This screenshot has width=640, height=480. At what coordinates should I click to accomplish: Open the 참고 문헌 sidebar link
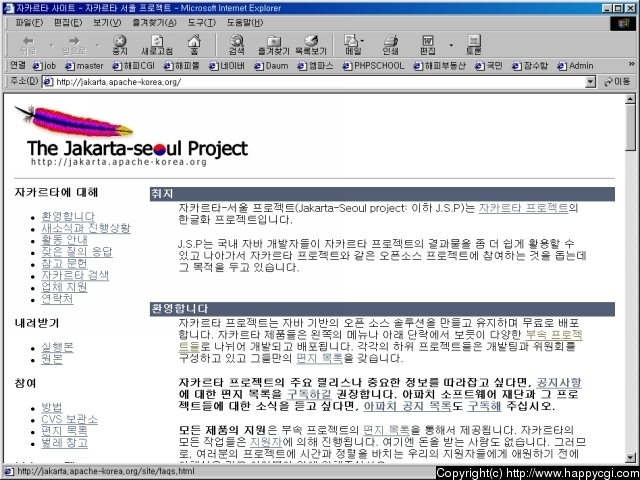pyautogui.click(x=64, y=264)
